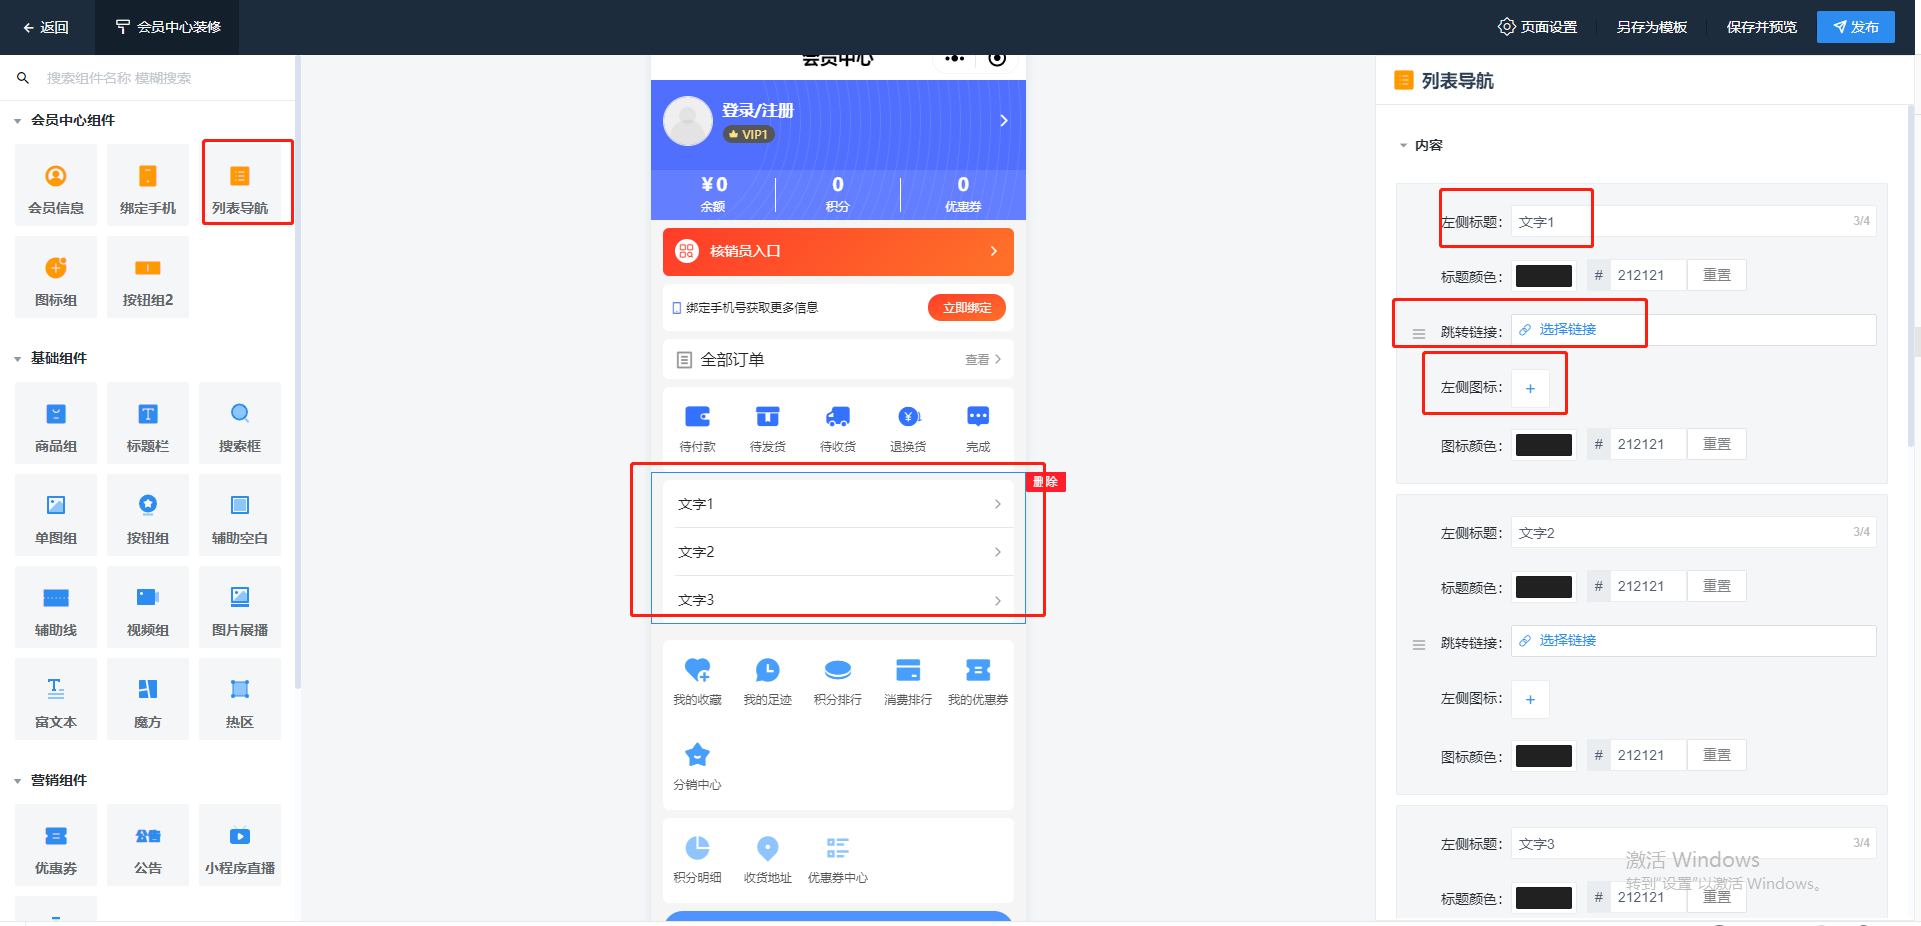Click the 积分排行 icon in preview

coord(838,670)
